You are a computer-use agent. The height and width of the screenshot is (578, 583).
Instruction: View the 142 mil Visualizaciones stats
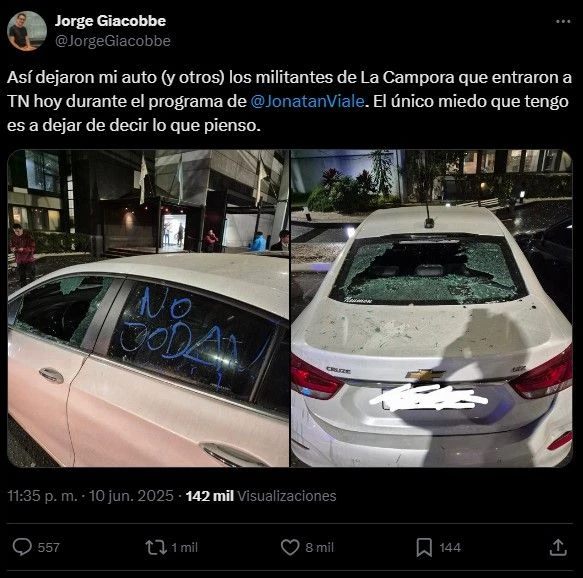(261, 496)
